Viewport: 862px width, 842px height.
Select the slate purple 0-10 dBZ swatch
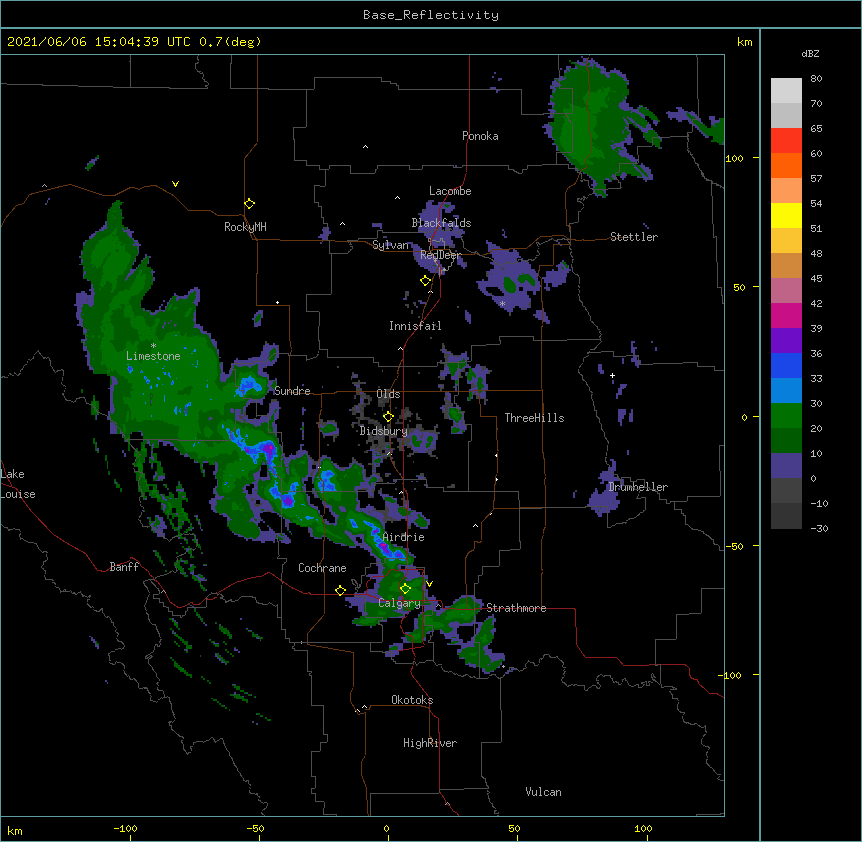pos(786,466)
